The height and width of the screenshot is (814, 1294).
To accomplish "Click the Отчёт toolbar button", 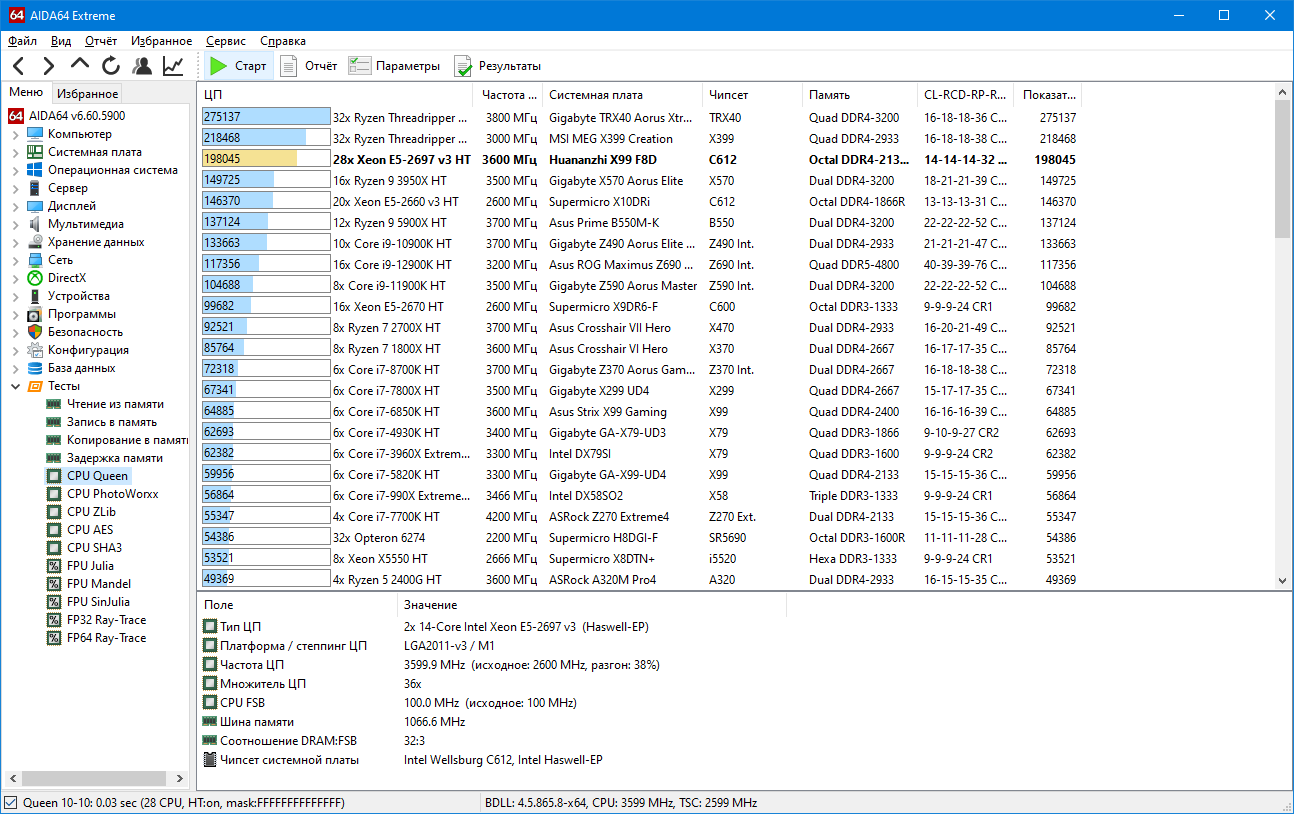I will (x=308, y=66).
